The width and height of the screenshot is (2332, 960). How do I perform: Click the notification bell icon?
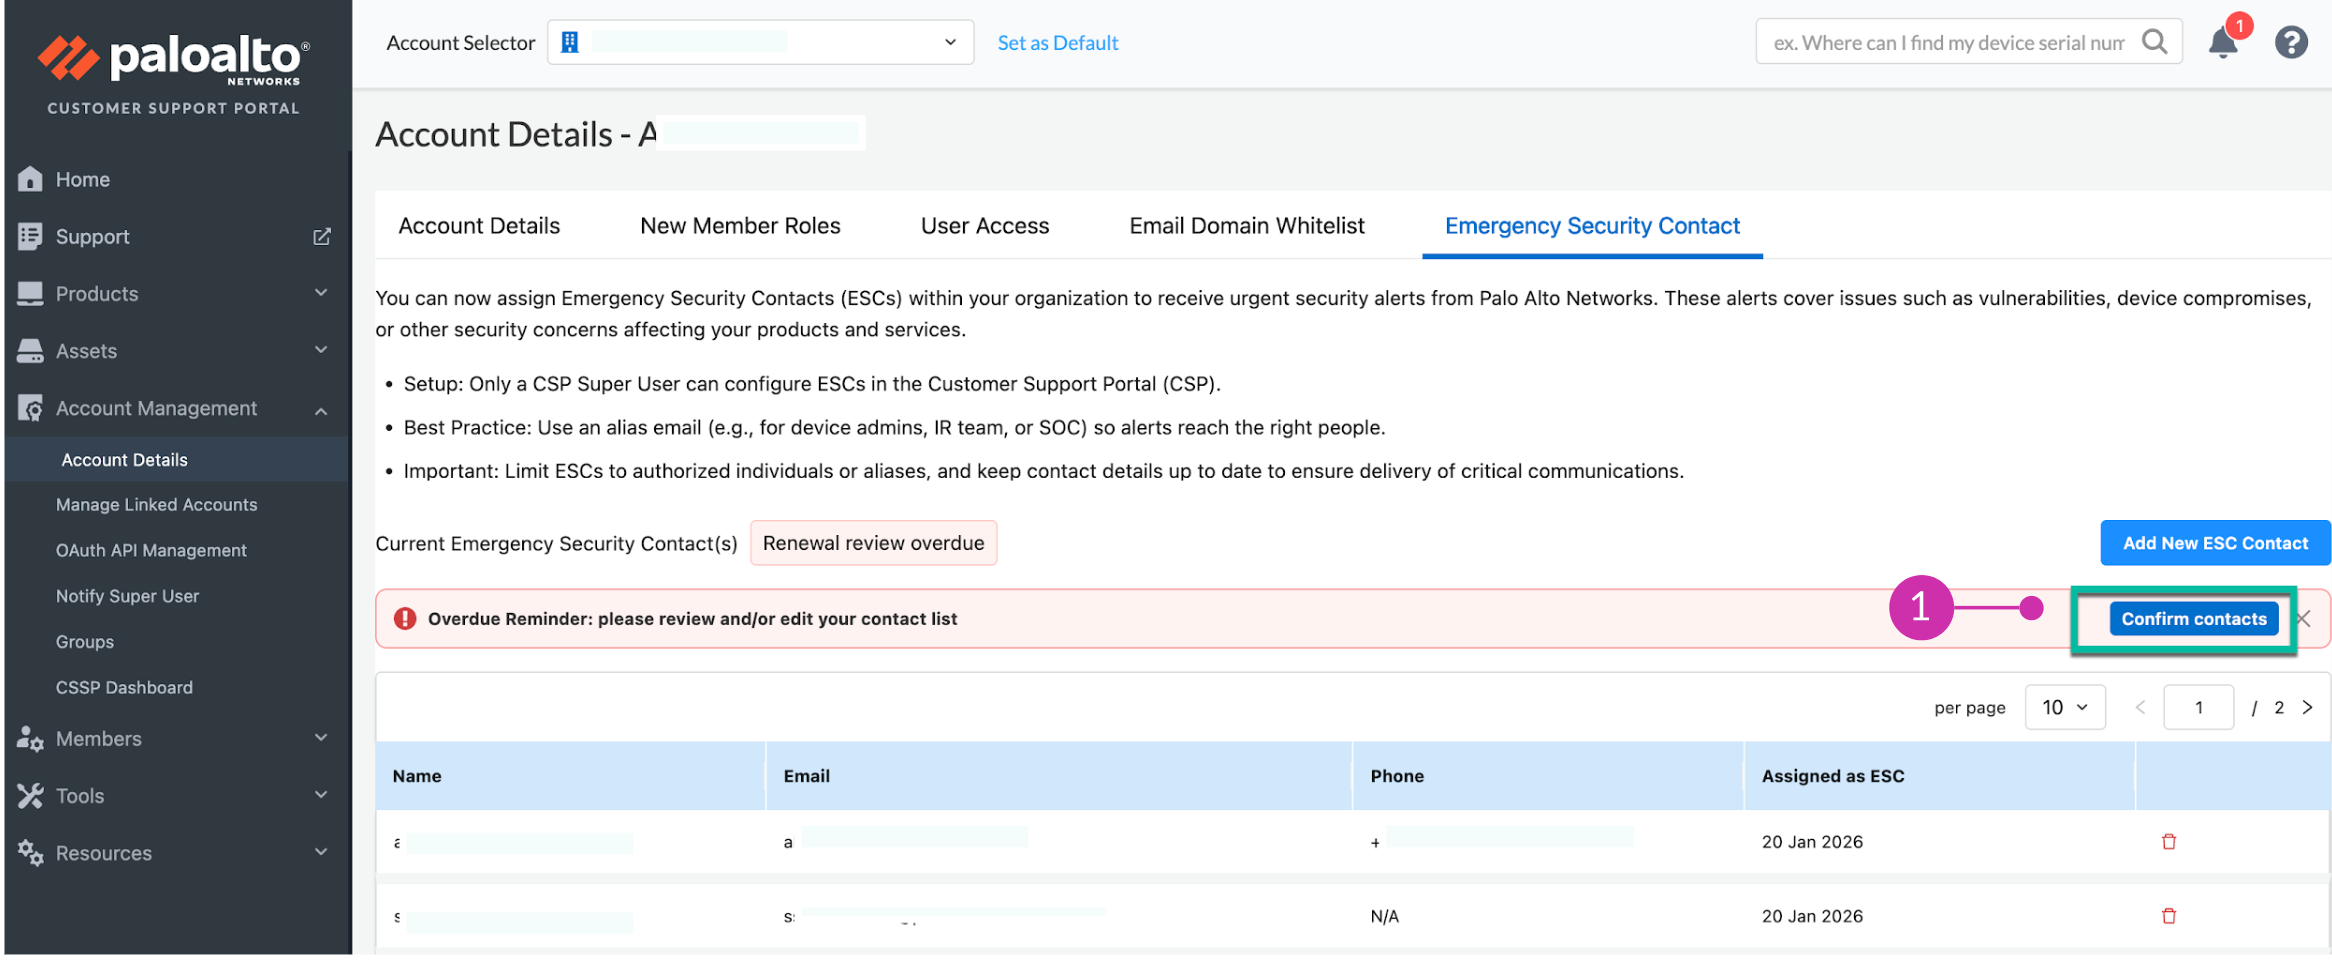point(2222,43)
